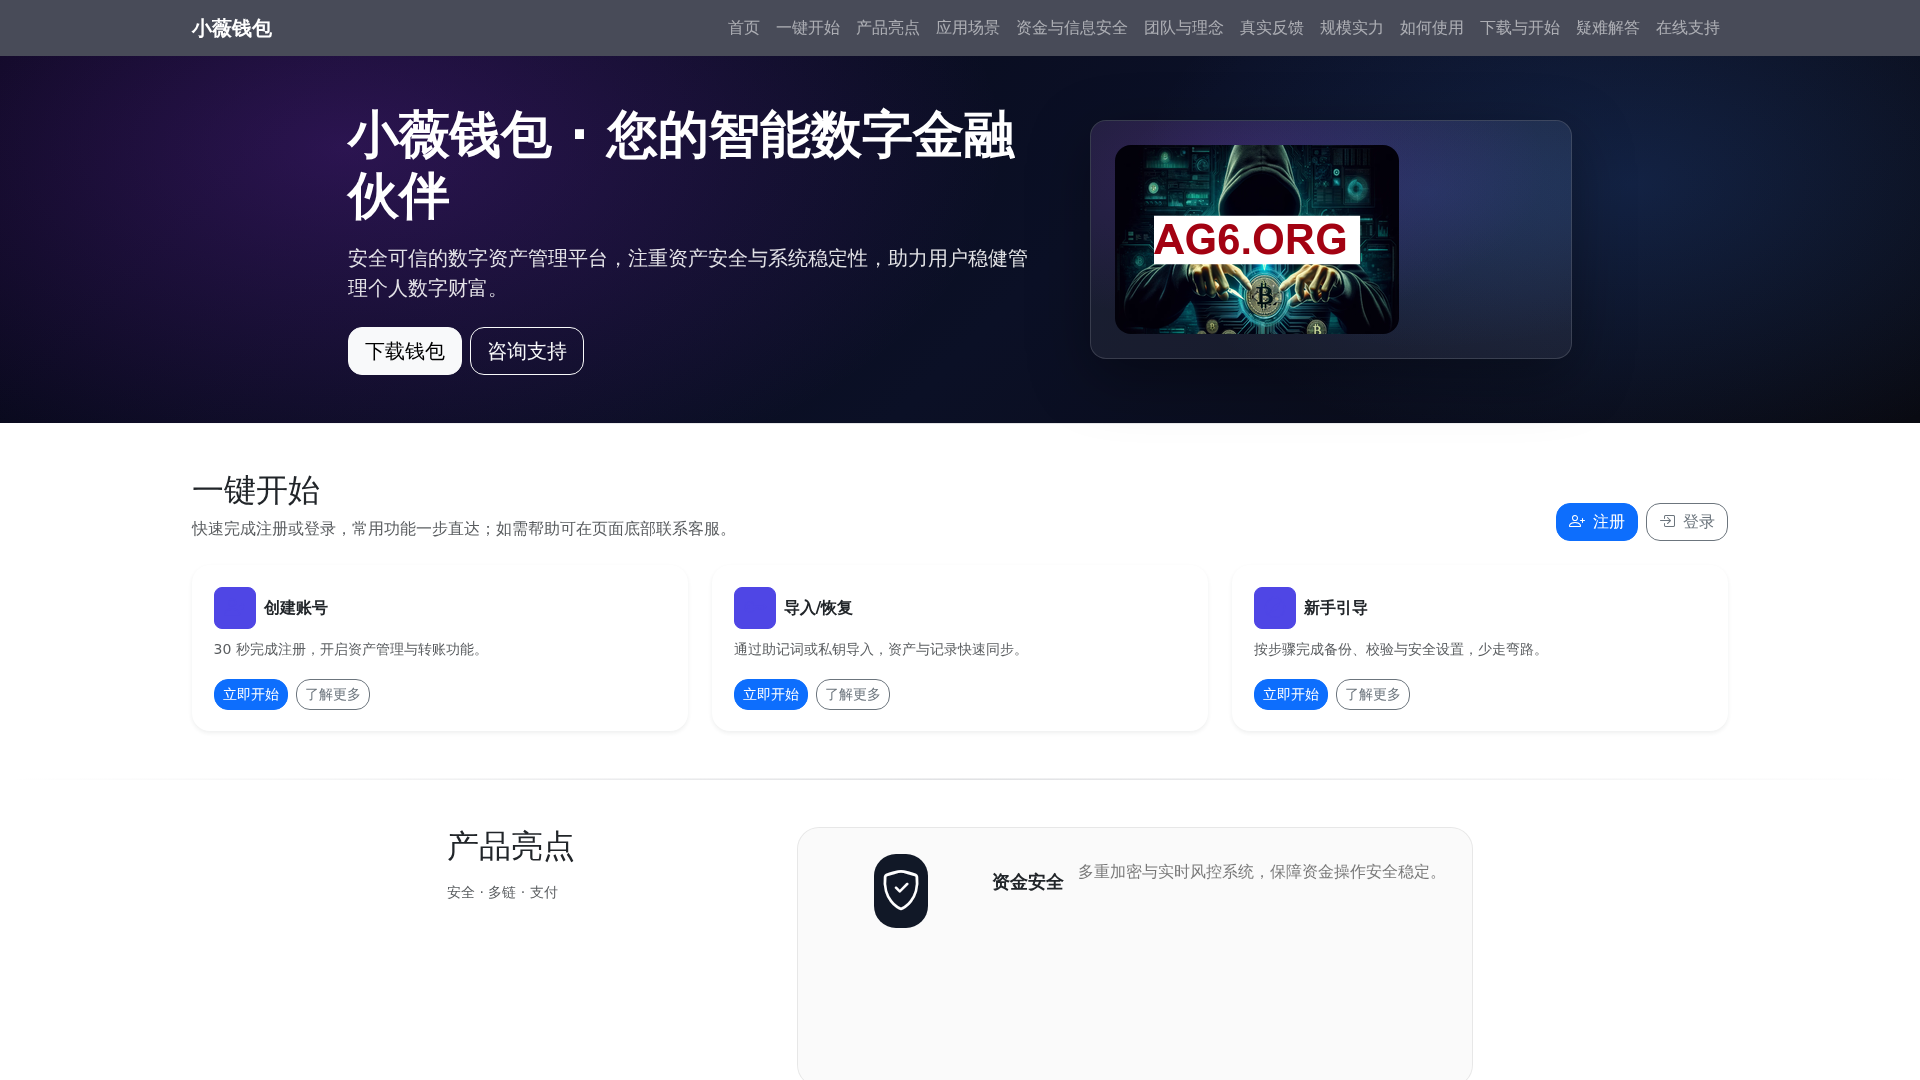Start now under 创建账号 card

point(251,695)
